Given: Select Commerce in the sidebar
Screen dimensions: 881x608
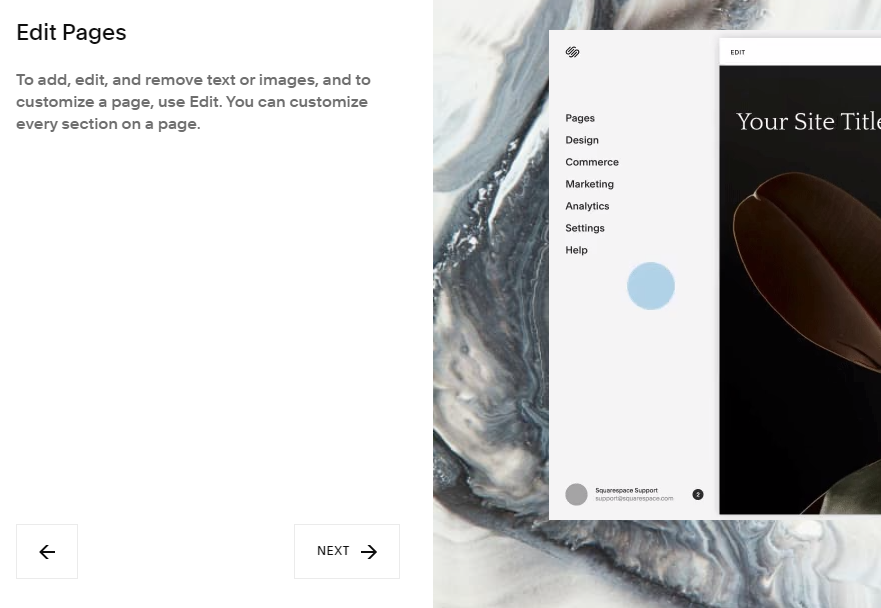Looking at the screenshot, I should tap(592, 162).
